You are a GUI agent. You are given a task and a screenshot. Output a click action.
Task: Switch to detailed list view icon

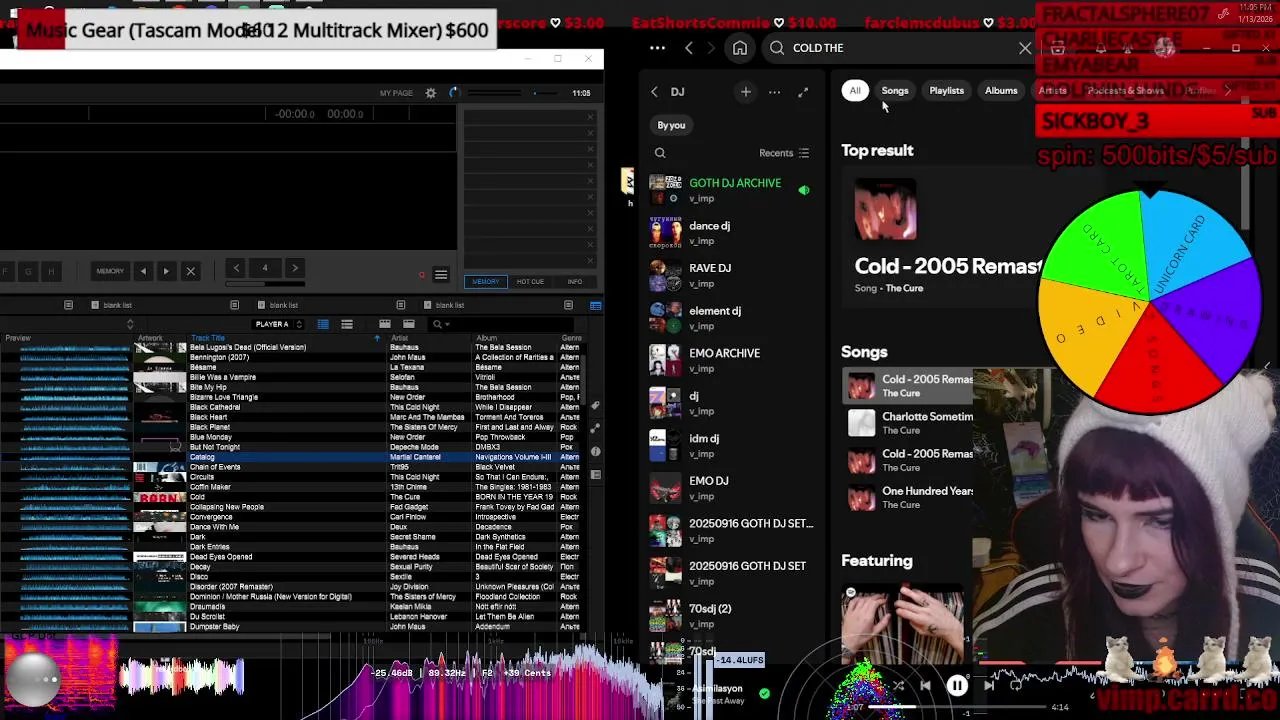coord(323,324)
